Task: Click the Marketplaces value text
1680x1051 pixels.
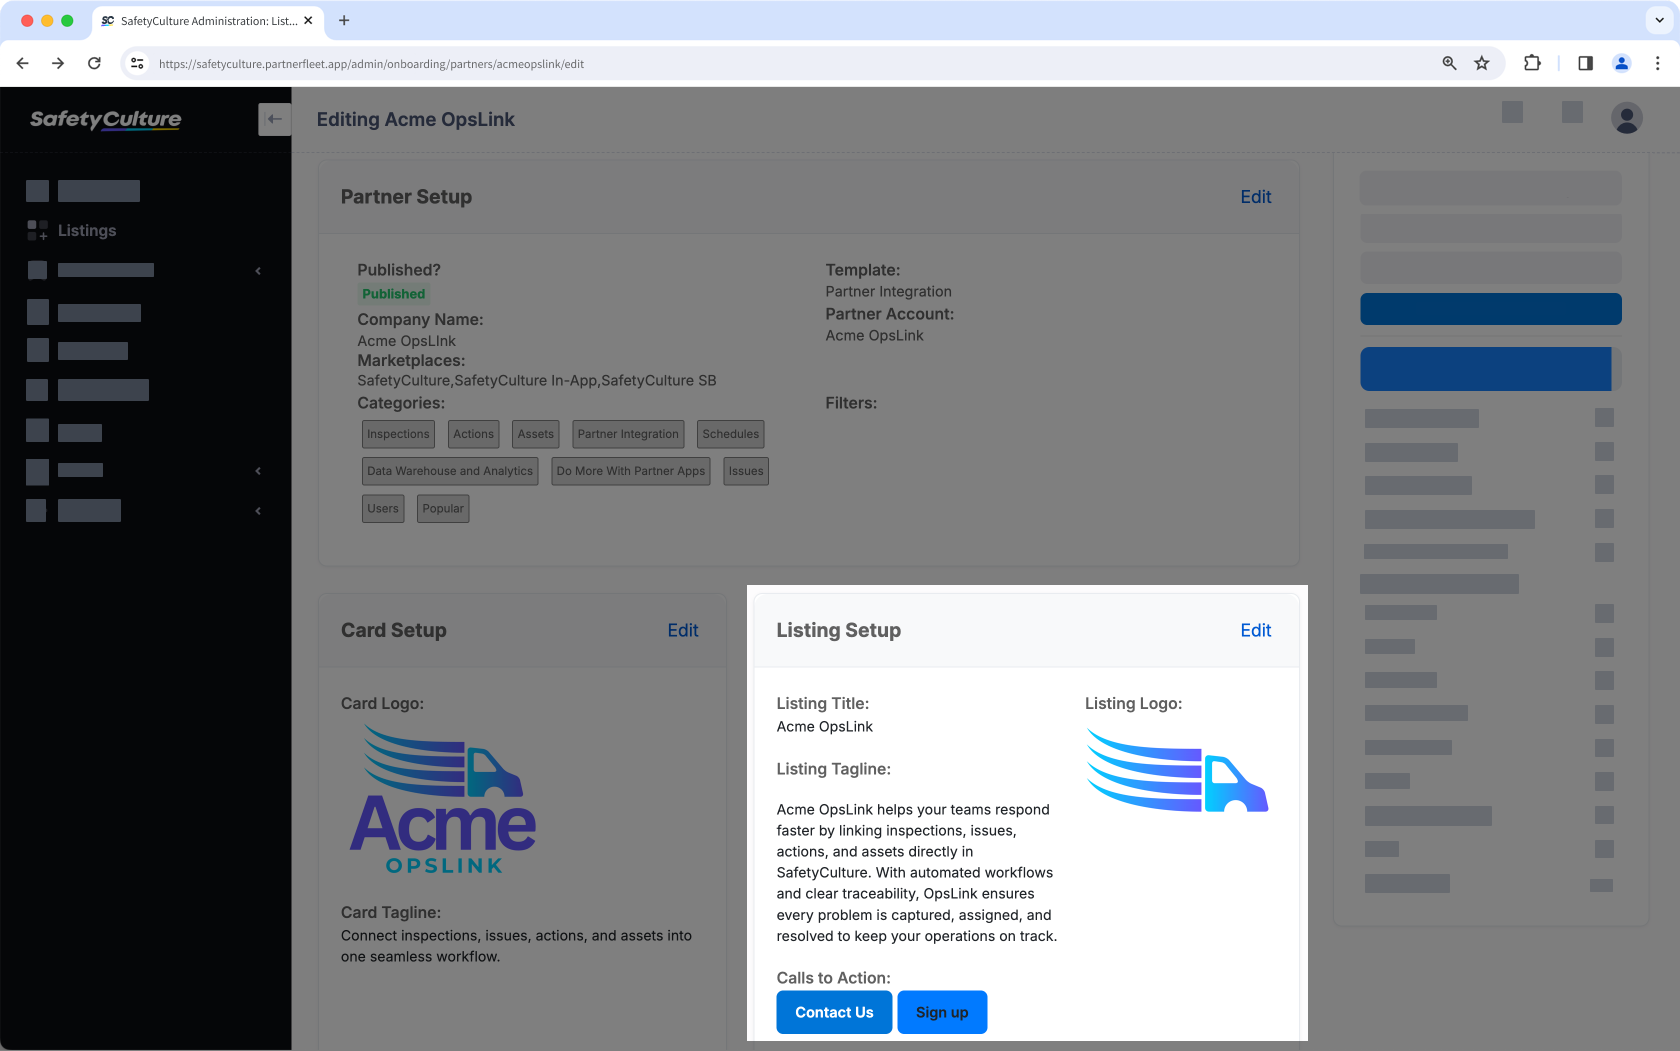Action: [x=537, y=381]
